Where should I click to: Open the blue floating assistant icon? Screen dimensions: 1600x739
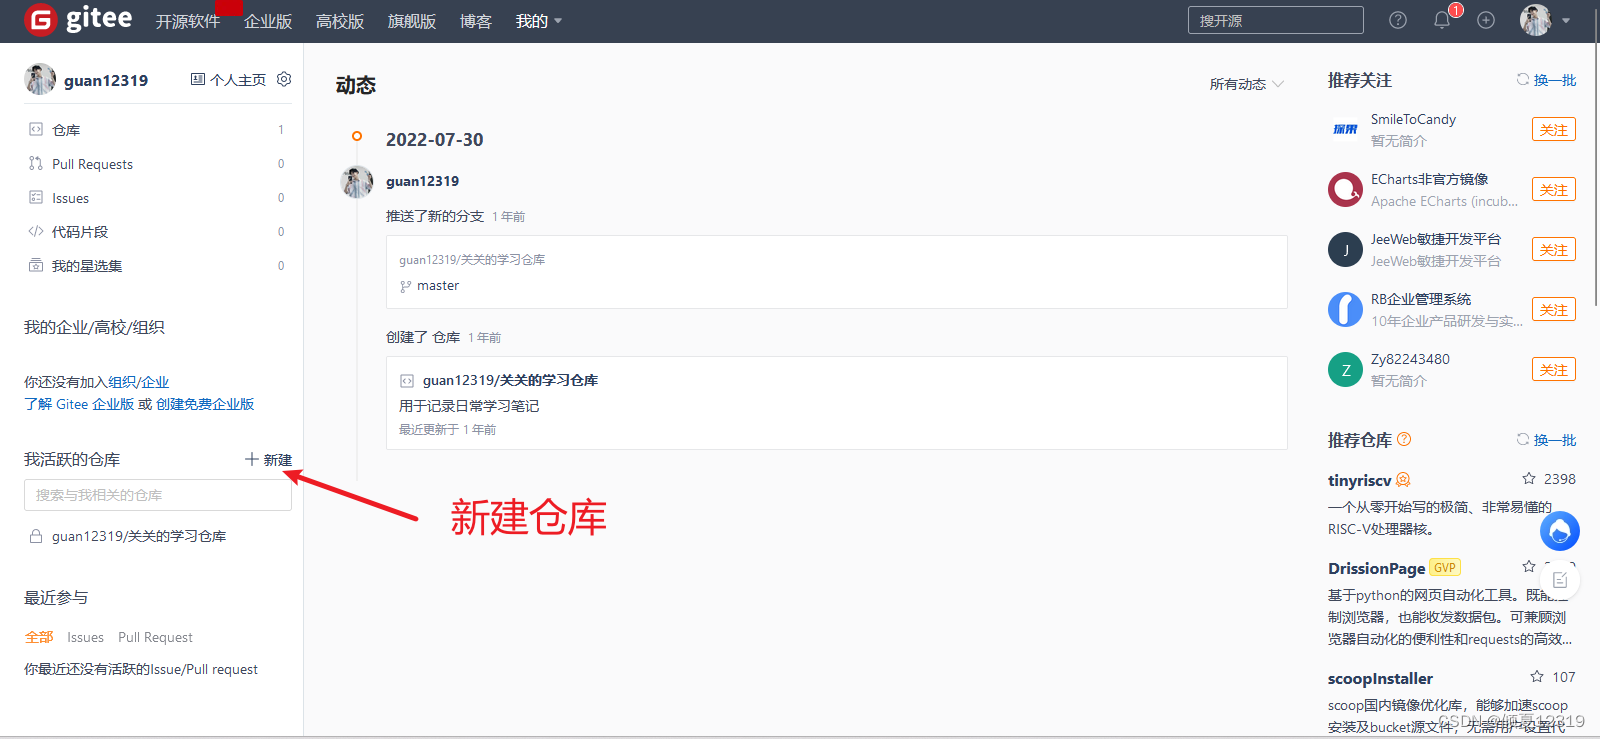(x=1559, y=531)
